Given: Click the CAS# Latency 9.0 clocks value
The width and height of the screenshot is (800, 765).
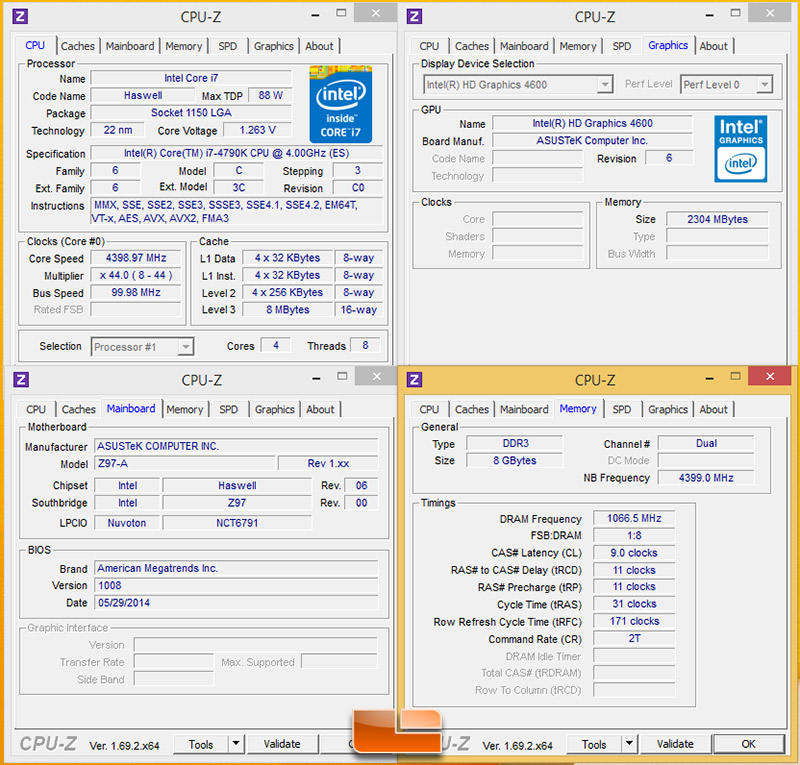Looking at the screenshot, I should tap(634, 553).
